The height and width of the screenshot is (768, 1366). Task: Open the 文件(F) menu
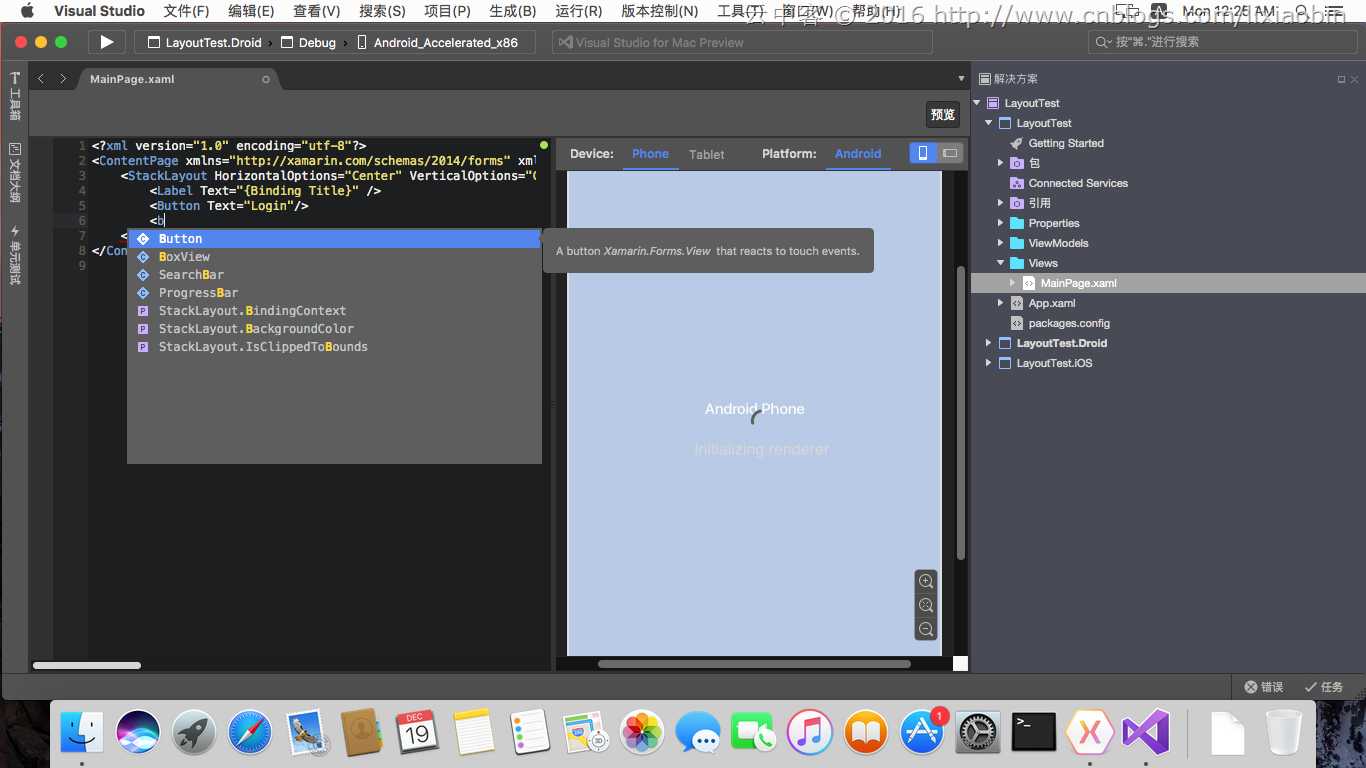point(186,11)
